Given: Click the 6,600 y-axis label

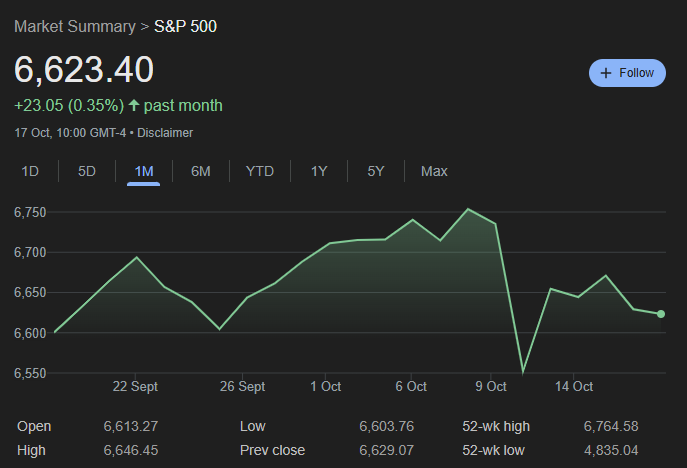Looking at the screenshot, I should click(30, 333).
